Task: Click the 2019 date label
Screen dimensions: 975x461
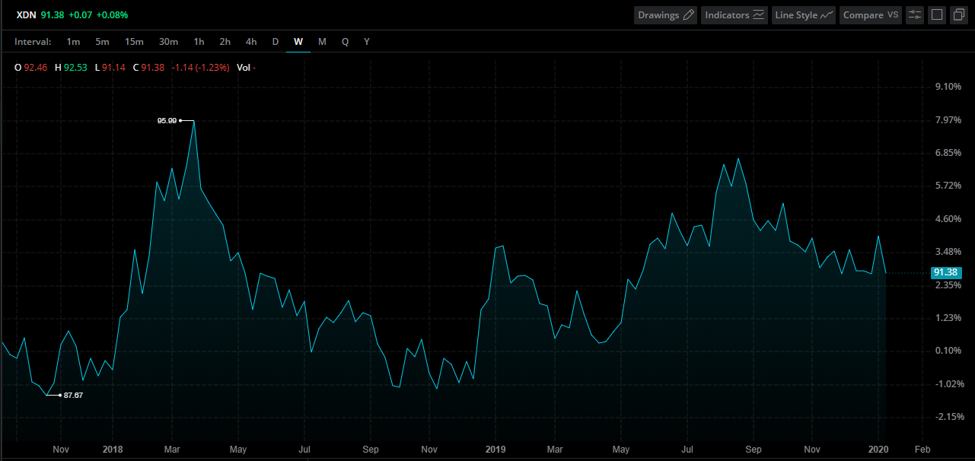Action: (495, 449)
